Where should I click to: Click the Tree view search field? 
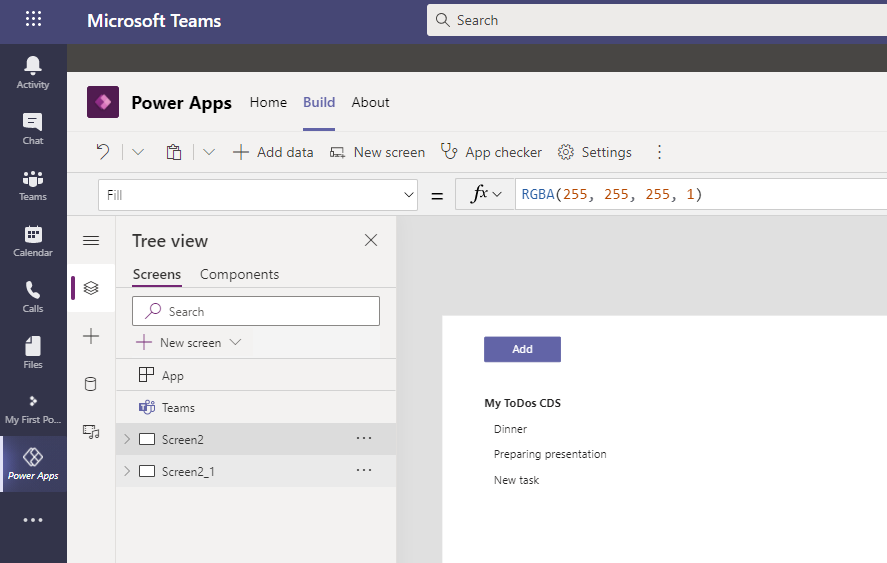point(256,311)
